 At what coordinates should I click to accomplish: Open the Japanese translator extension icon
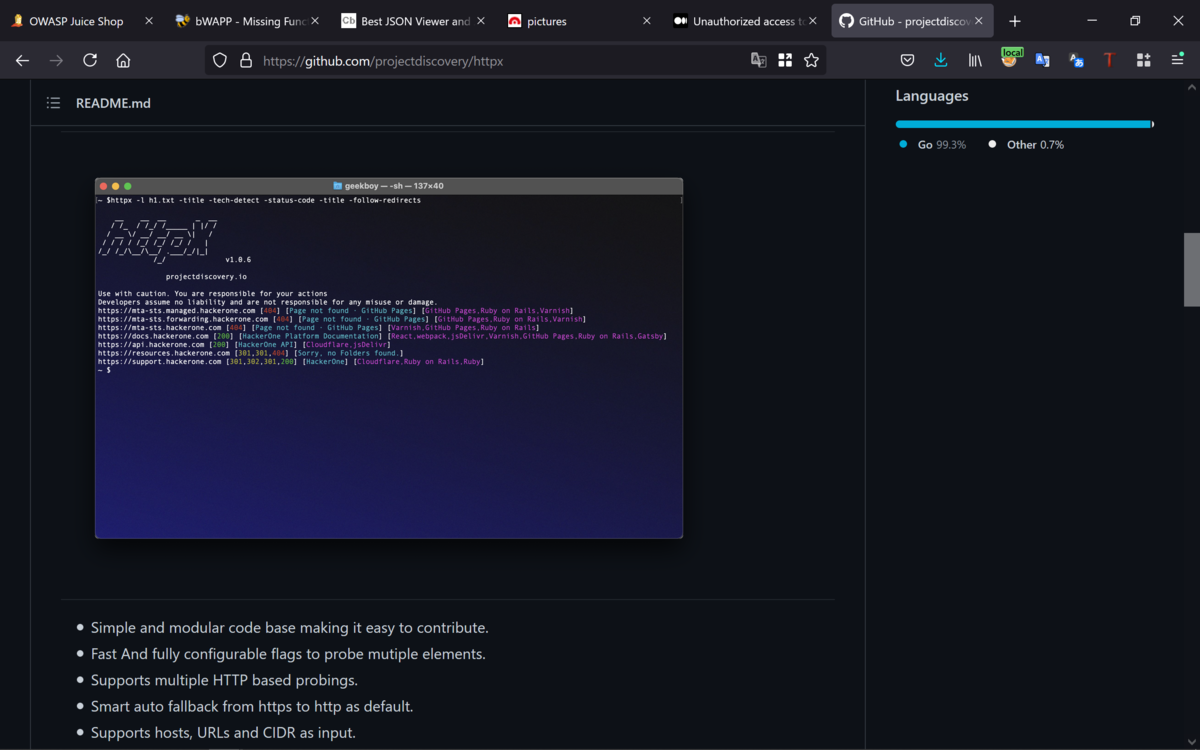pos(1076,61)
